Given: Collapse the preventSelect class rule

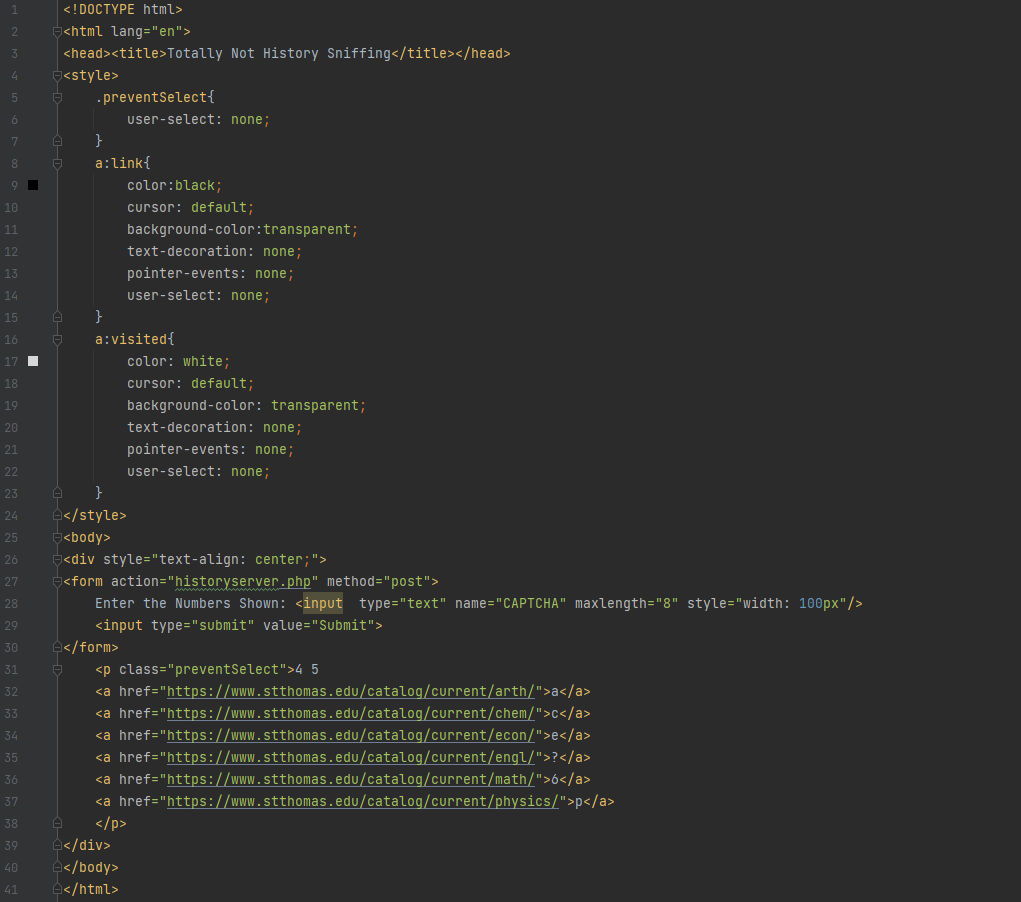Looking at the screenshot, I should (x=57, y=97).
